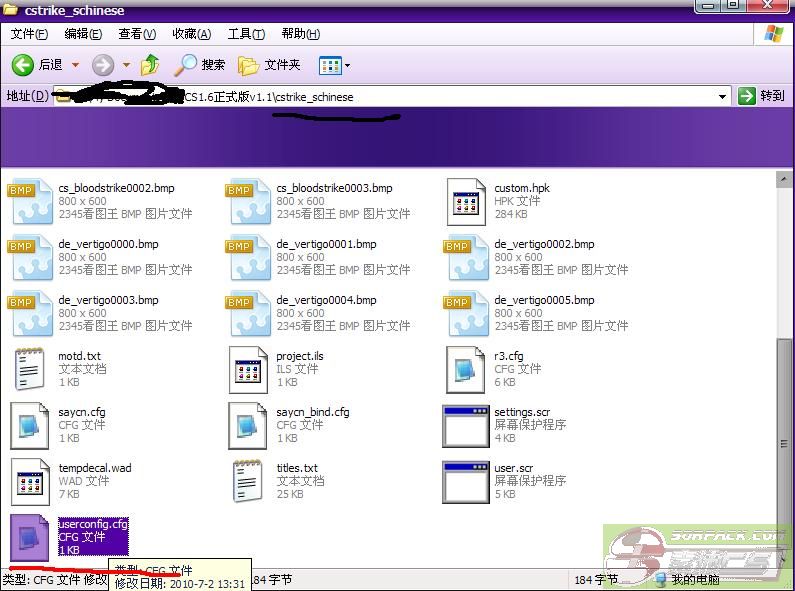Expand the Forward history dropdown arrow

[126, 65]
